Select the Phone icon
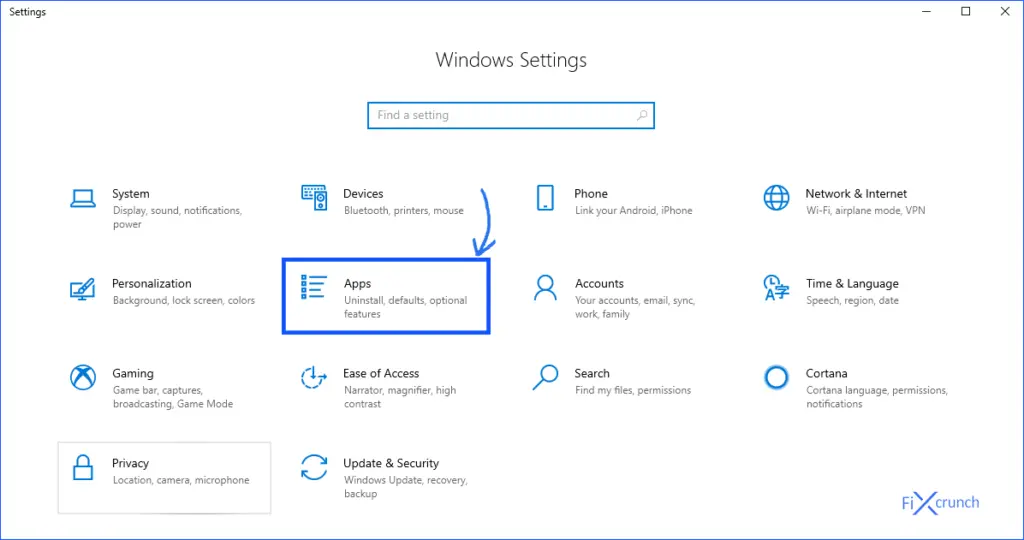Screen dimensions: 1024x540 coord(545,198)
